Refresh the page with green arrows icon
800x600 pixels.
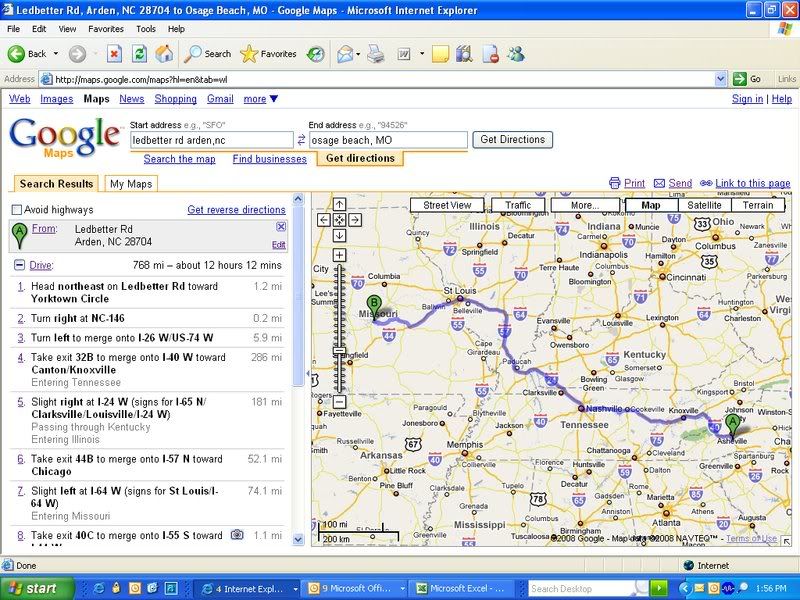click(x=139, y=54)
